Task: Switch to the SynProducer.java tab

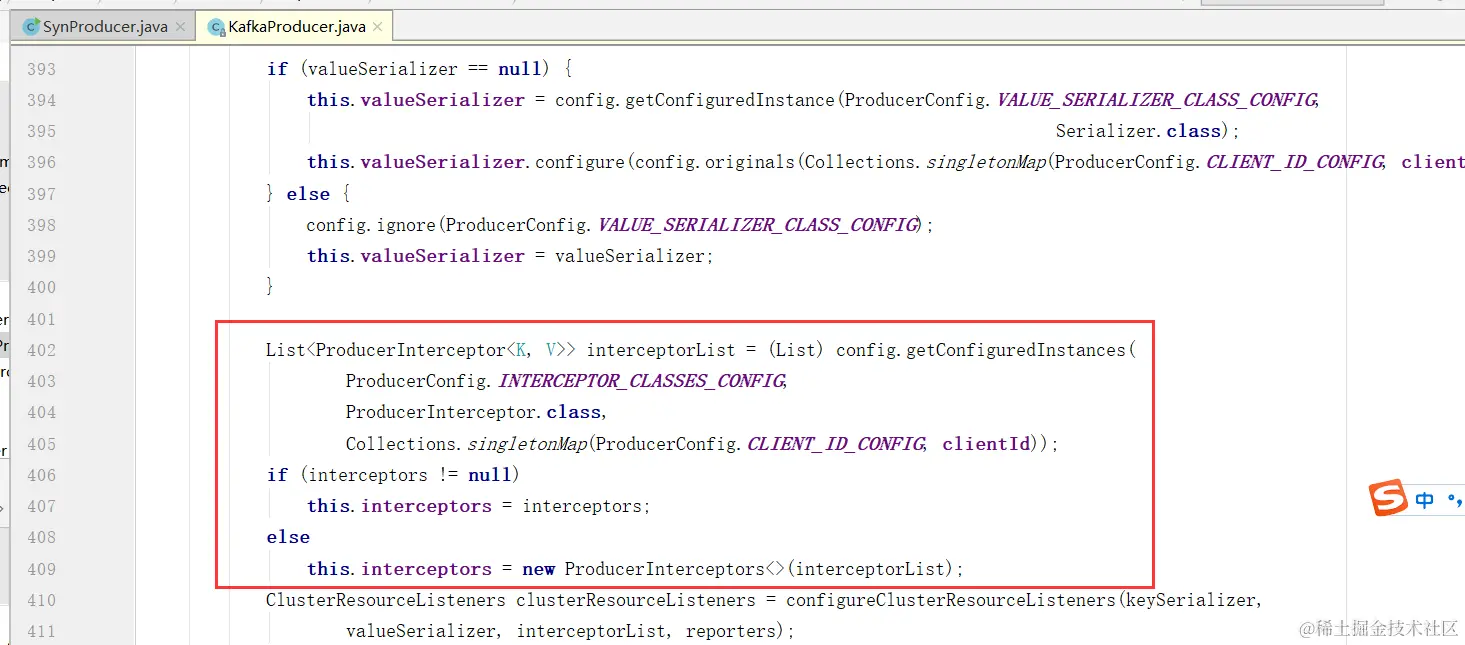Action: coord(104,26)
